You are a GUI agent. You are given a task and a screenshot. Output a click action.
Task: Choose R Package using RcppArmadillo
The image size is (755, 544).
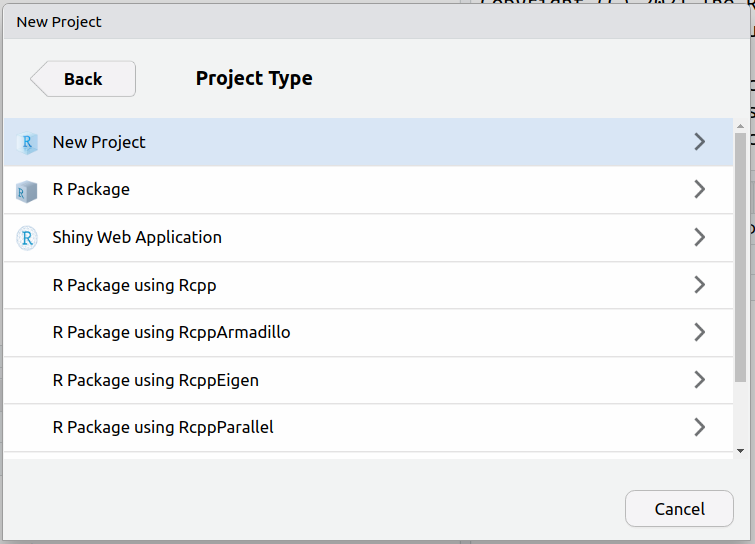171,332
